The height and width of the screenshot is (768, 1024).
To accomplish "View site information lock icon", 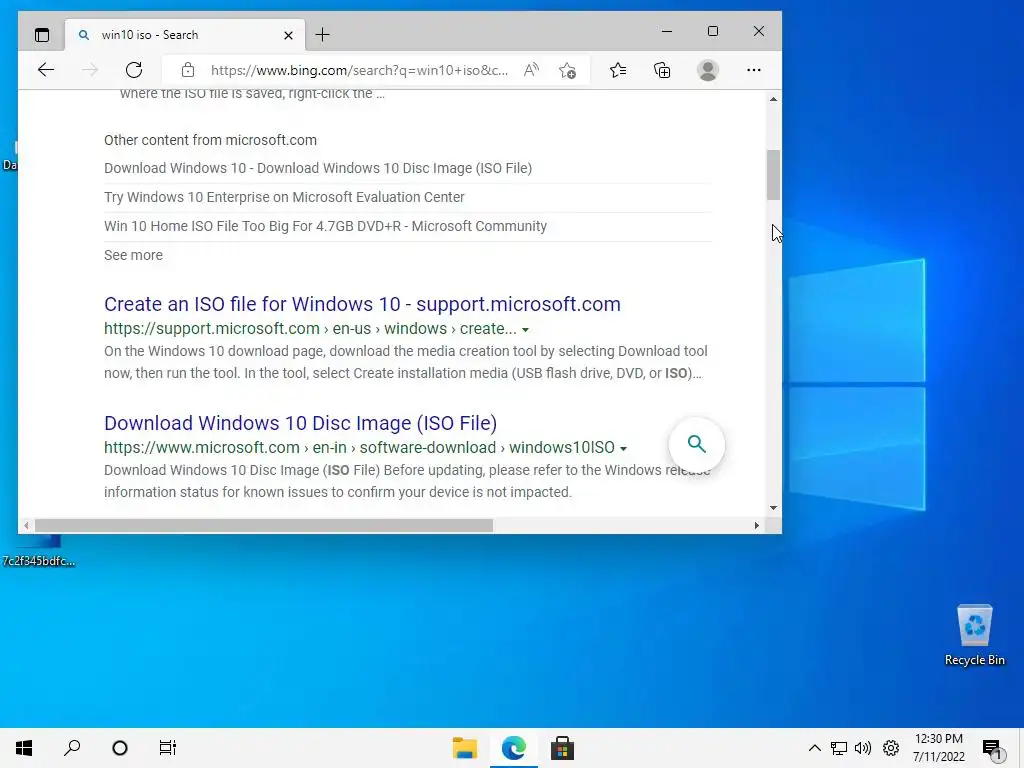I will 188,70.
